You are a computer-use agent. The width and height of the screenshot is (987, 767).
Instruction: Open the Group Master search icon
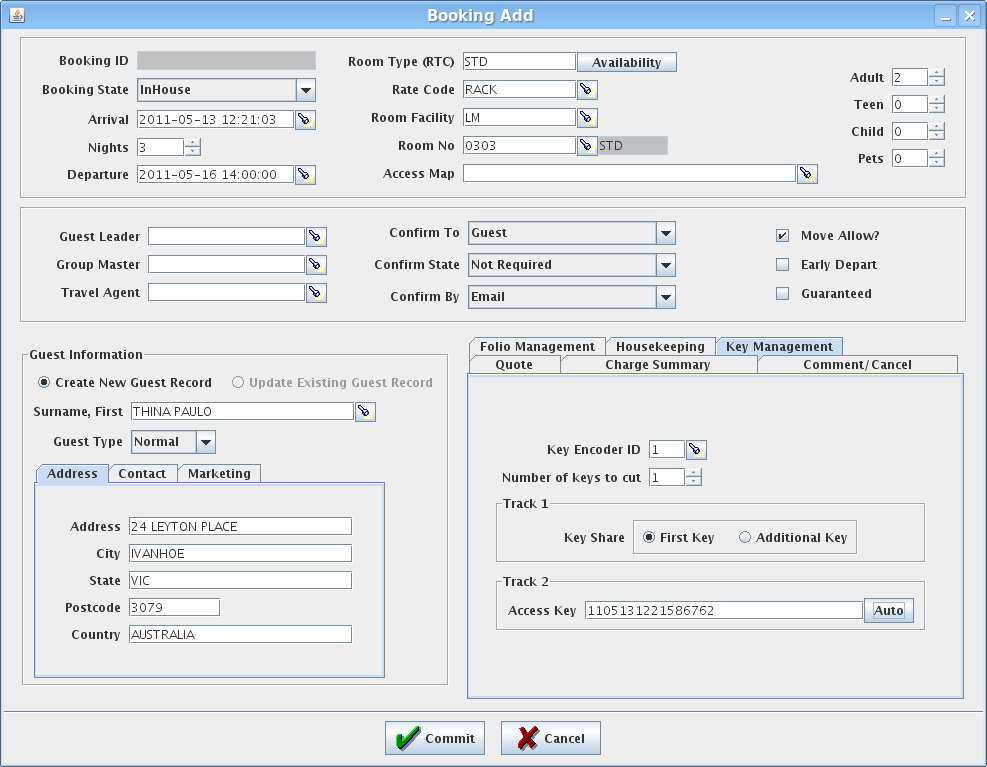click(x=316, y=264)
